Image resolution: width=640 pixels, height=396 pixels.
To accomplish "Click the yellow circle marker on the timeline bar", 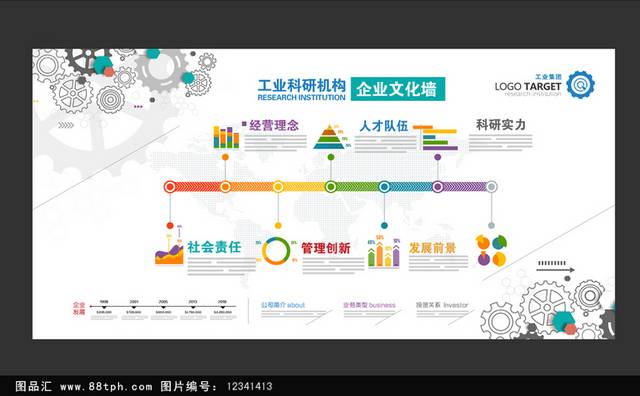I will click(x=278, y=187).
